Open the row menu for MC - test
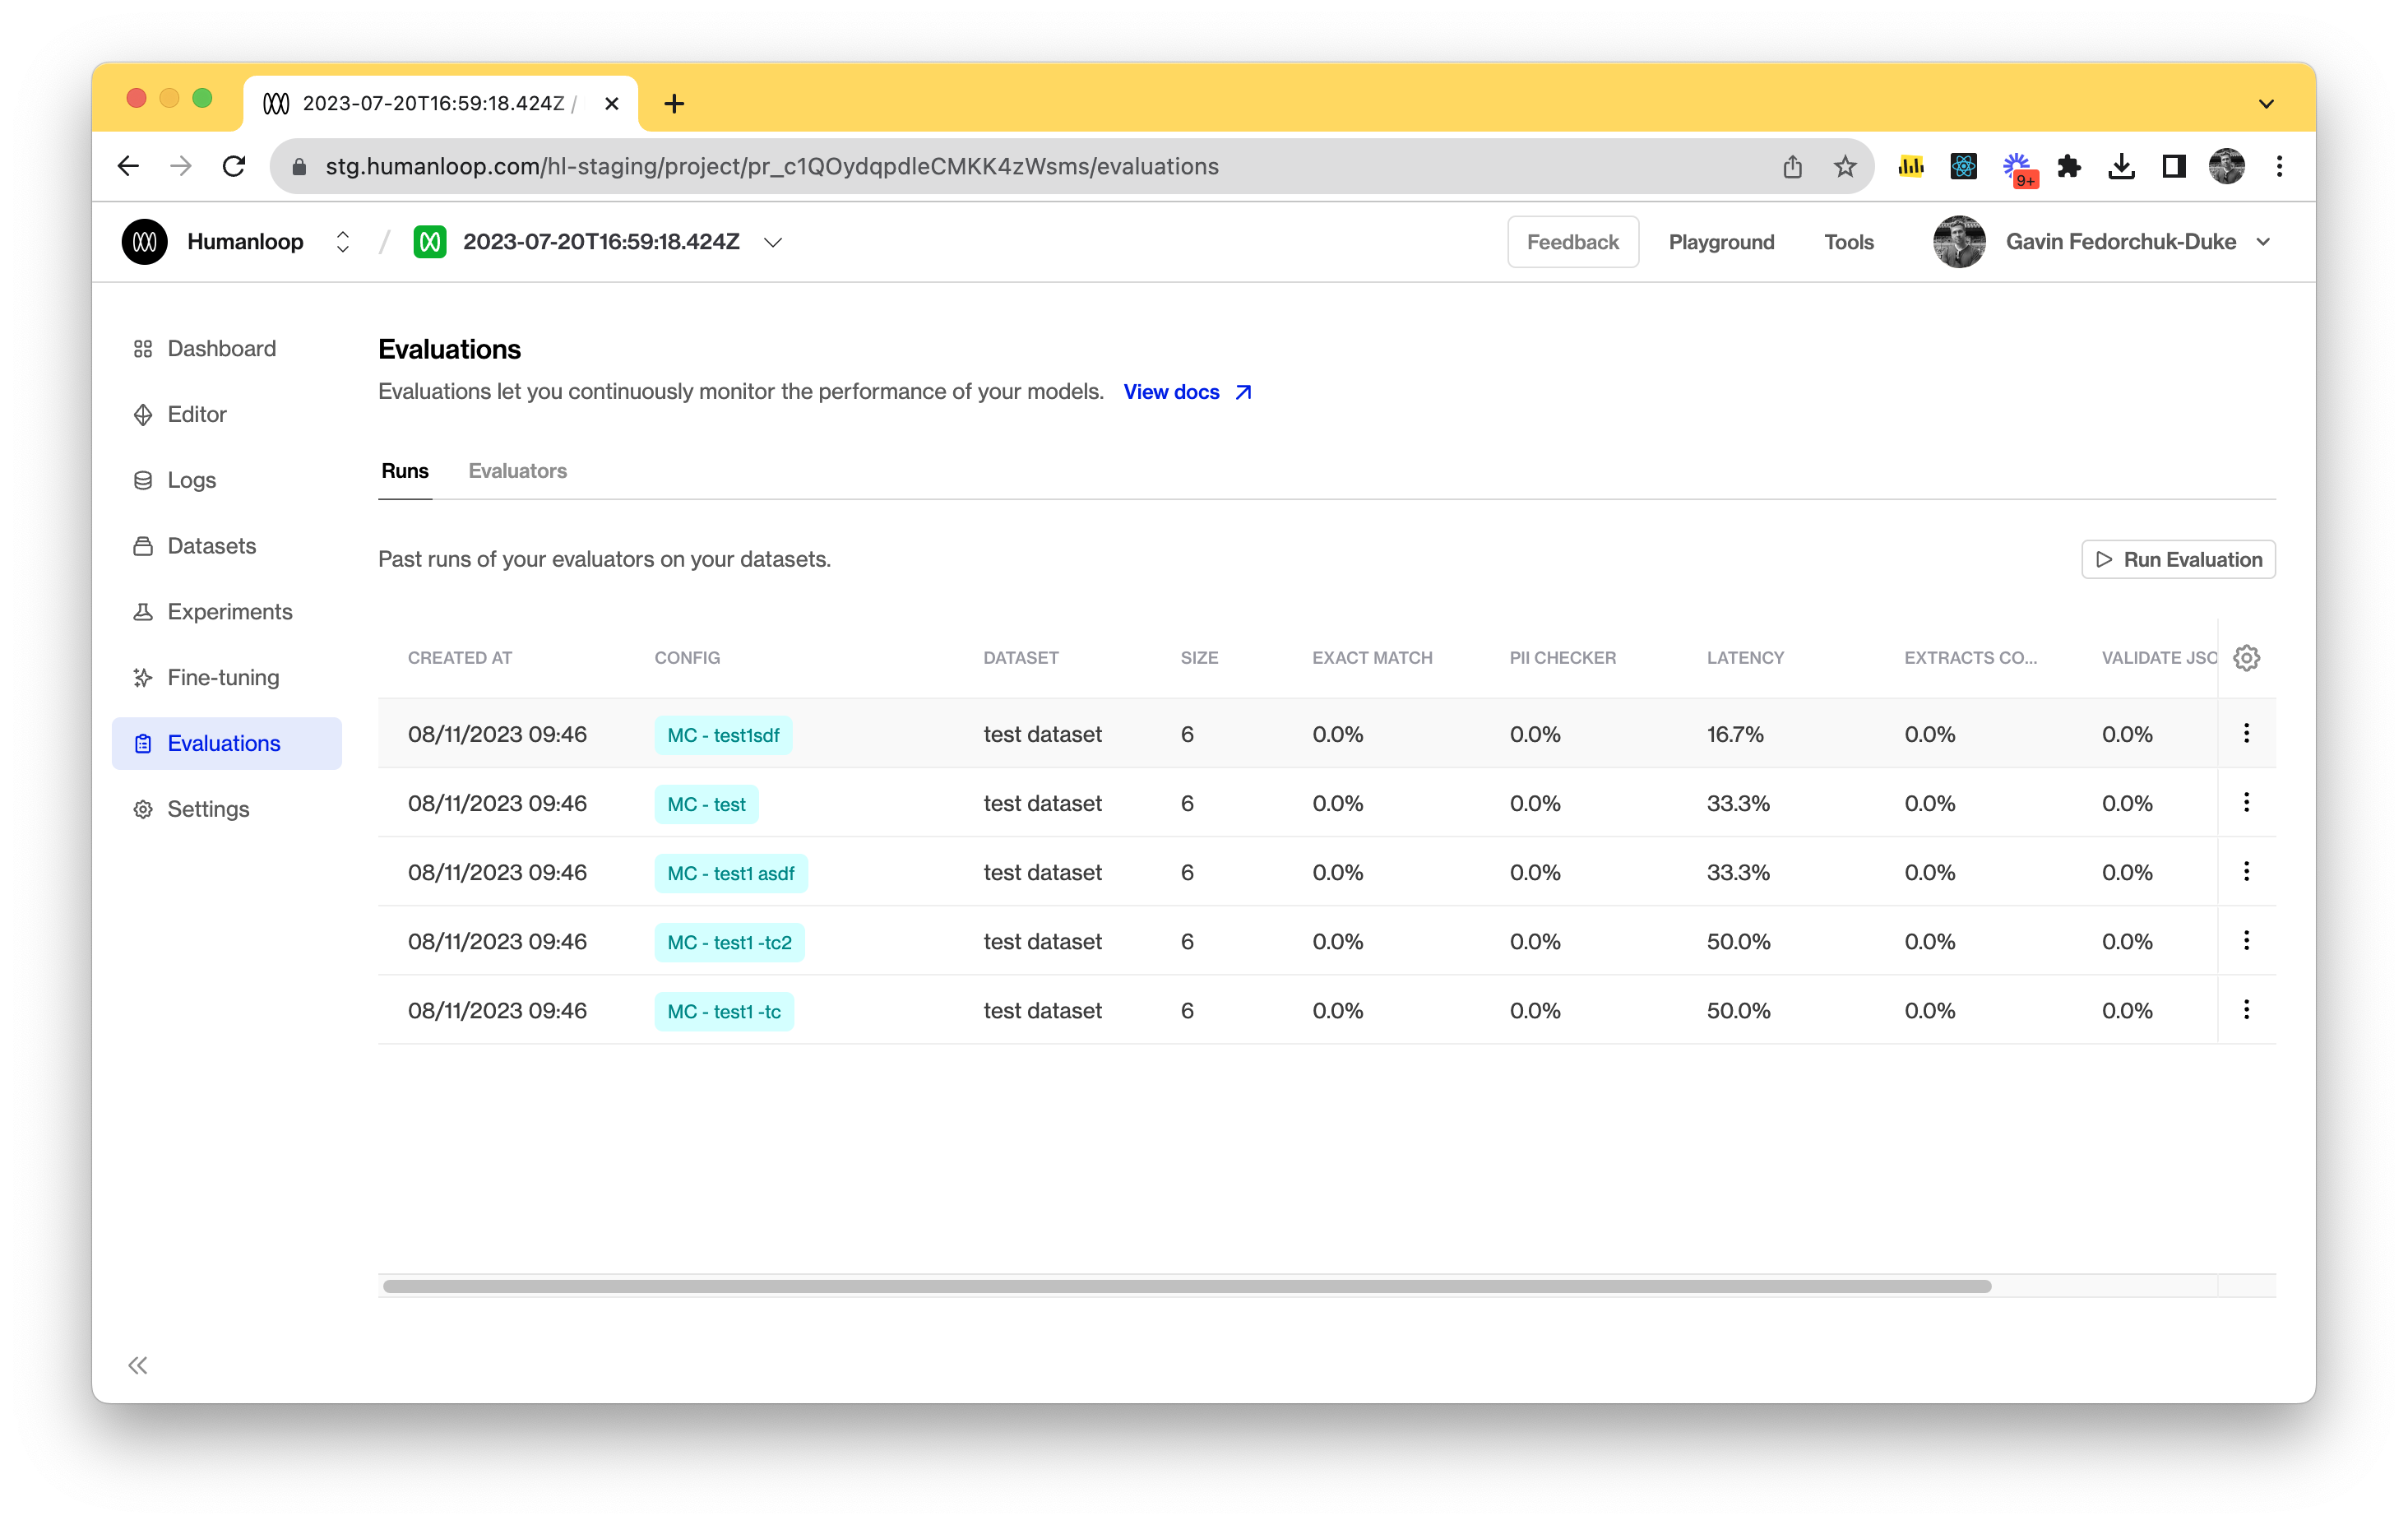 click(2246, 802)
